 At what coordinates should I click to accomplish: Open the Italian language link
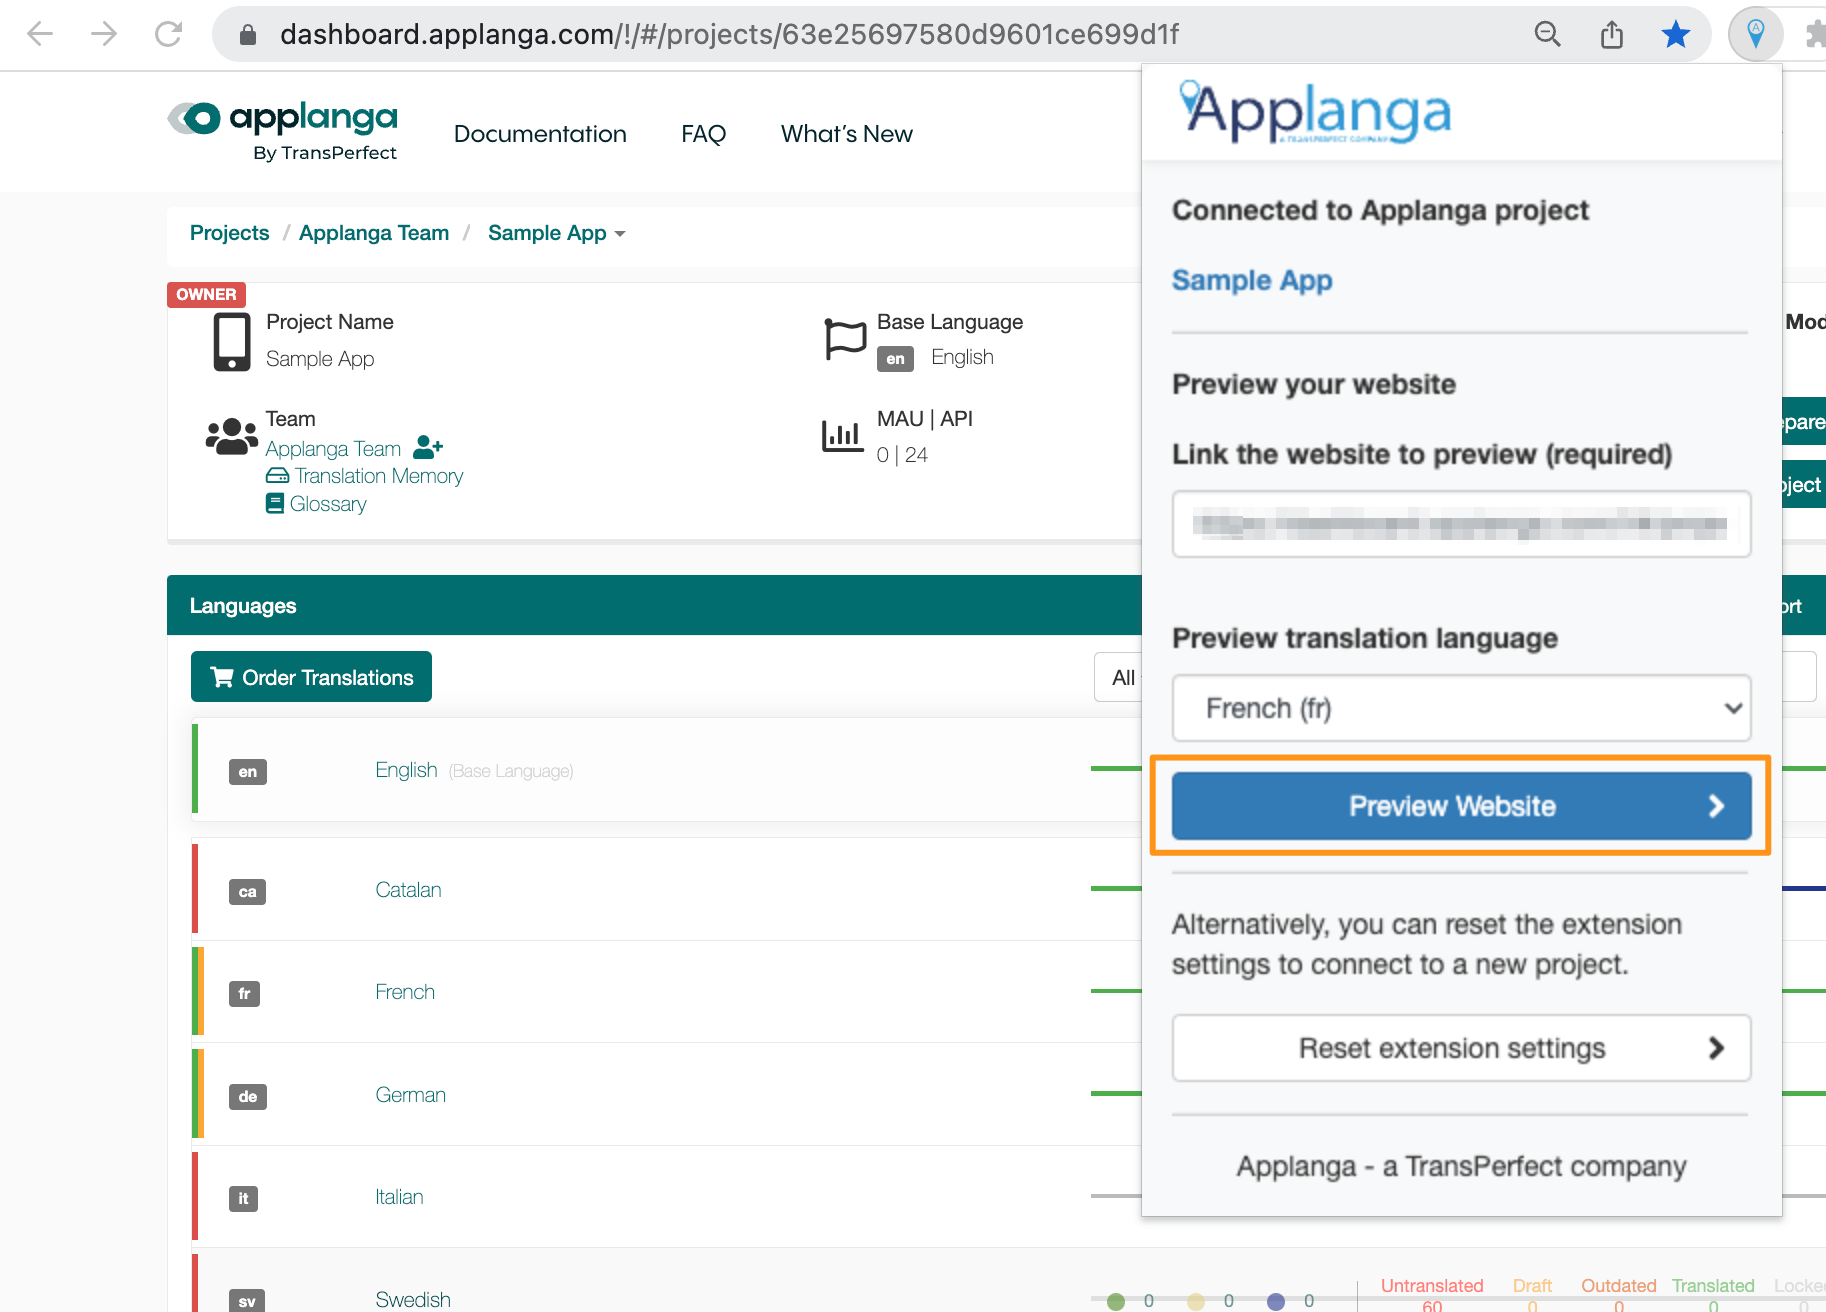click(x=399, y=1197)
